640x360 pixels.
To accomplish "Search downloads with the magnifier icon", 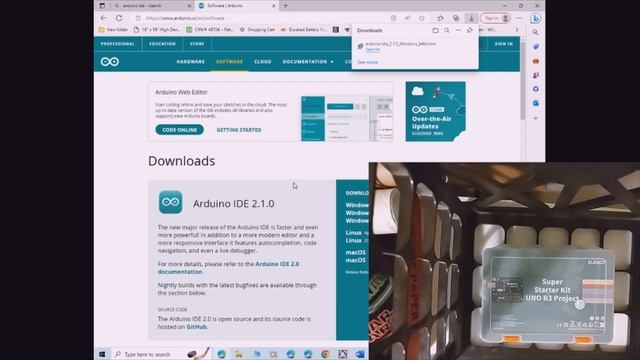I will pos(447,30).
